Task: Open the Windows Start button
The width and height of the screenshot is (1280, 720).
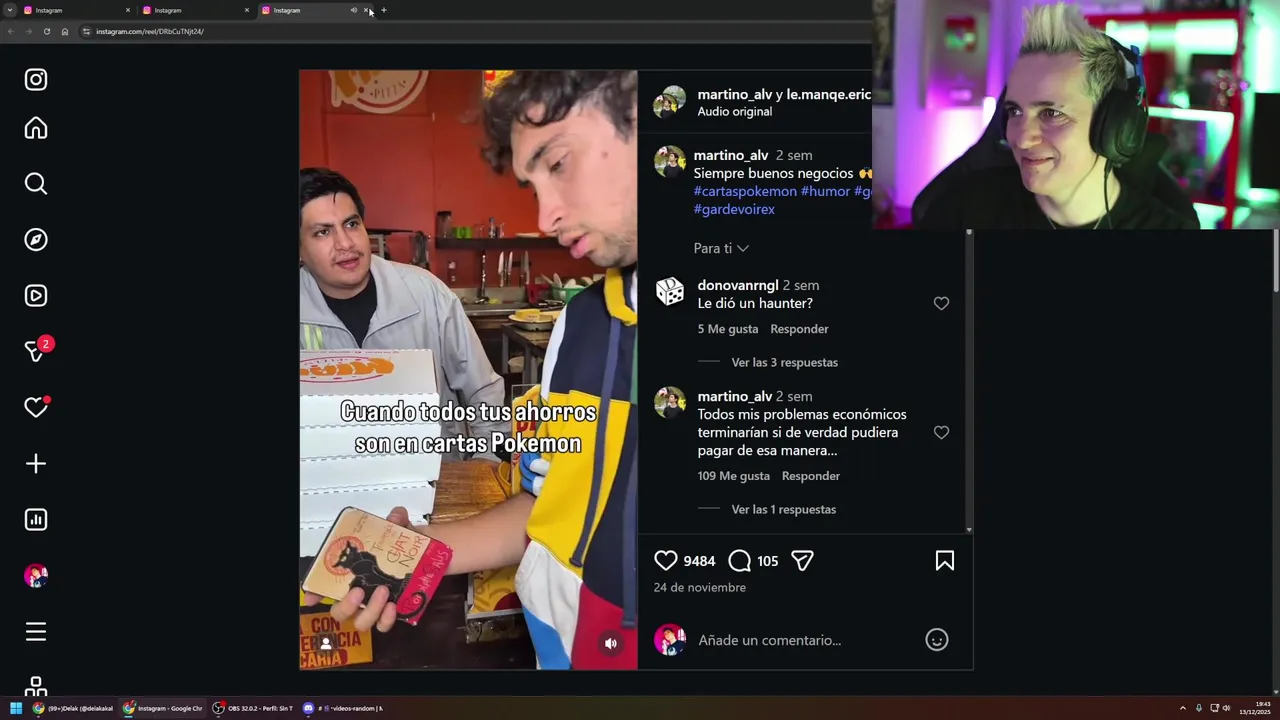Action: (x=15, y=708)
